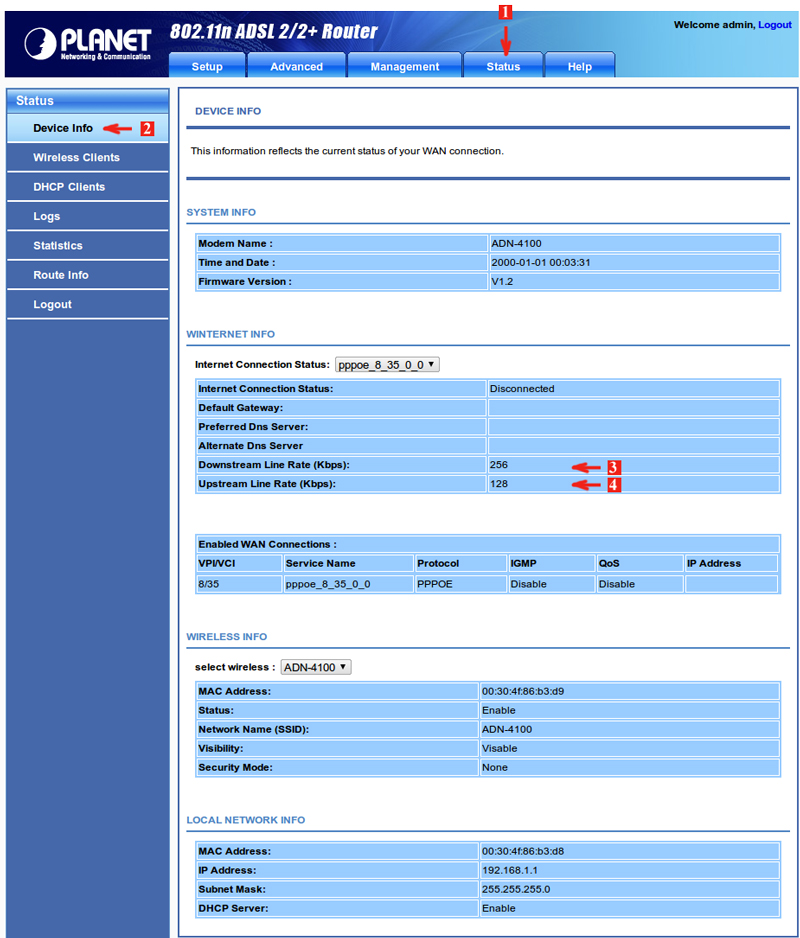Image resolution: width=800 pixels, height=938 pixels.
Task: Open Statistics sidebar item
Action: tap(87, 245)
